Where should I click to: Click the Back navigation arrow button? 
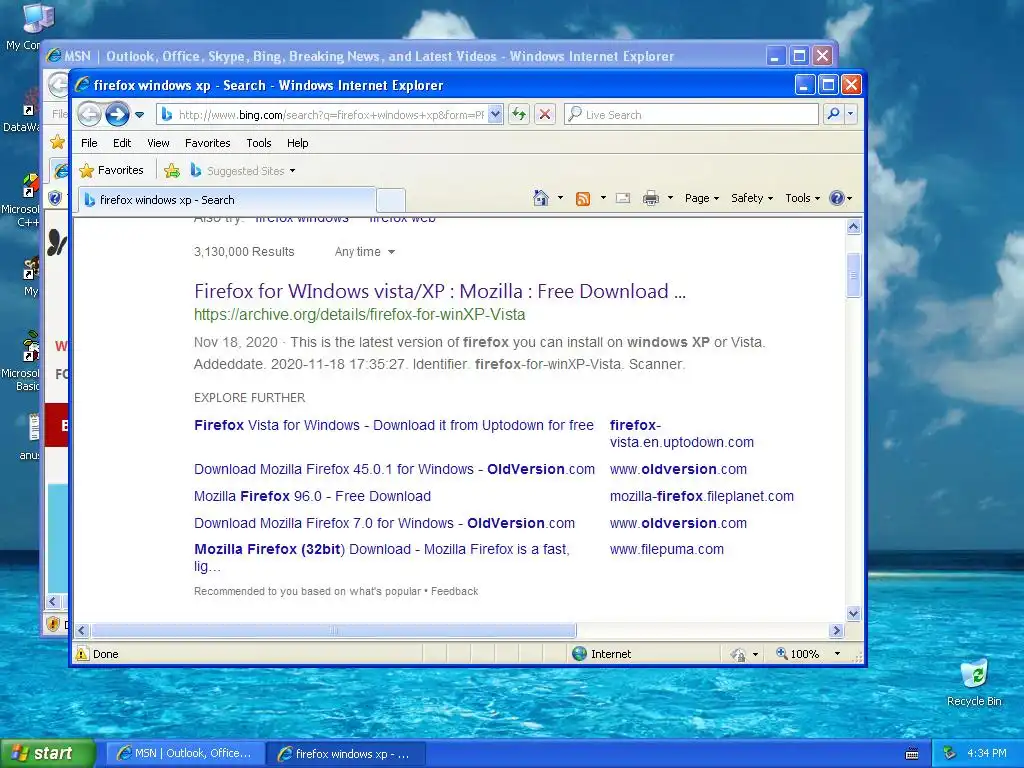tap(89, 114)
